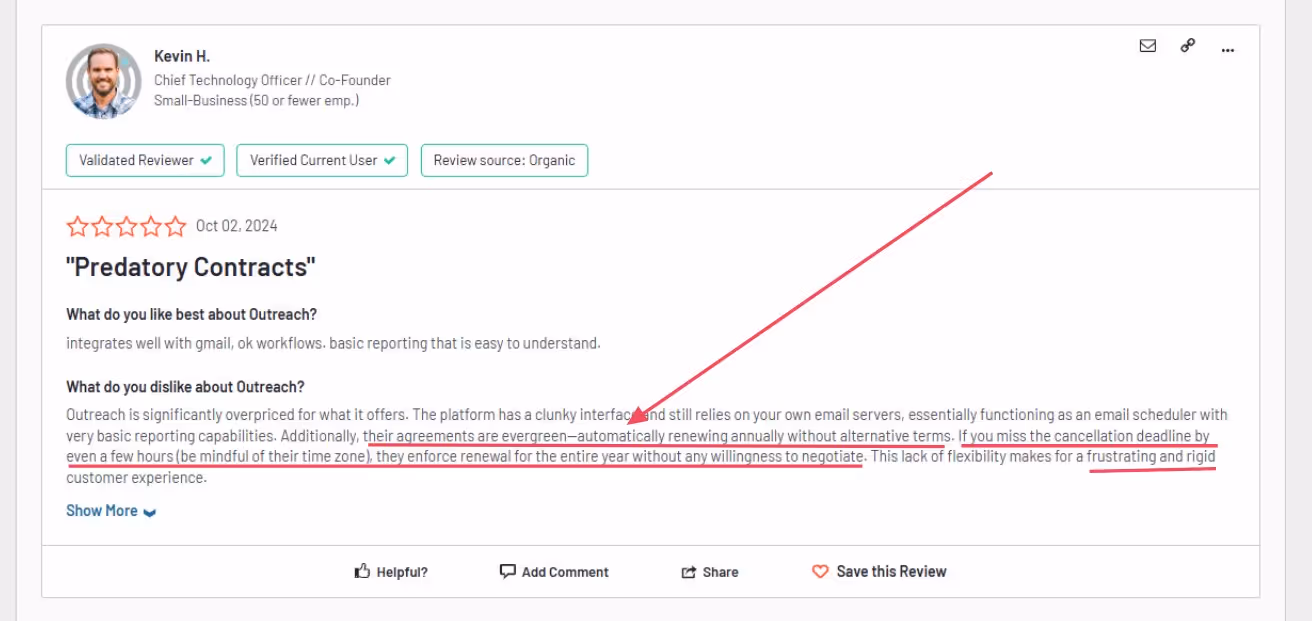Click the envelope email icon

pyautogui.click(x=1146, y=46)
